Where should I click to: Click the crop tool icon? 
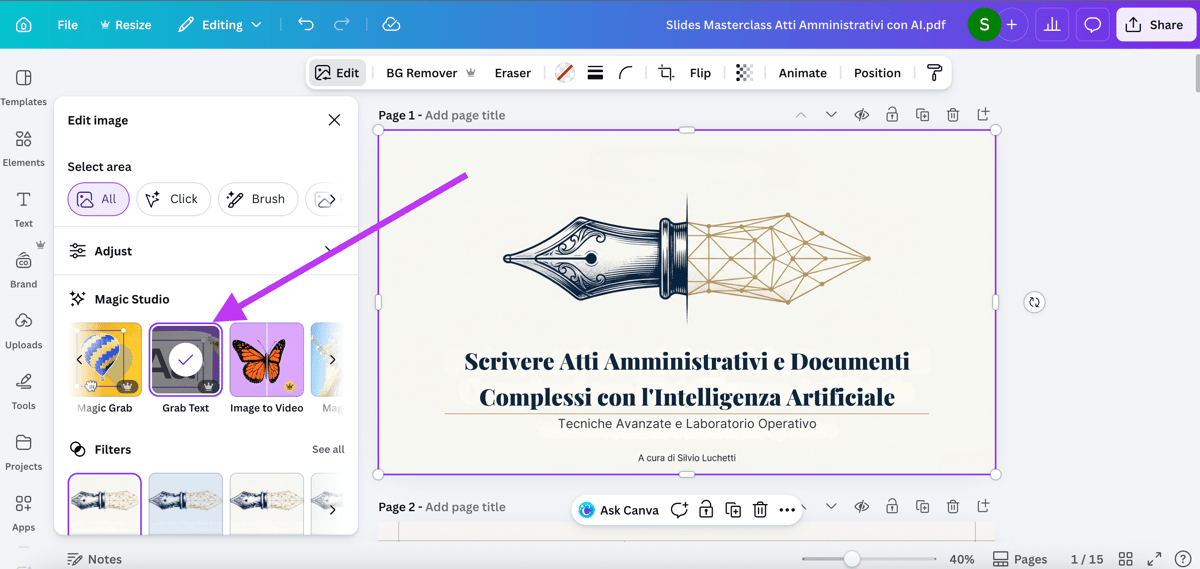666,73
